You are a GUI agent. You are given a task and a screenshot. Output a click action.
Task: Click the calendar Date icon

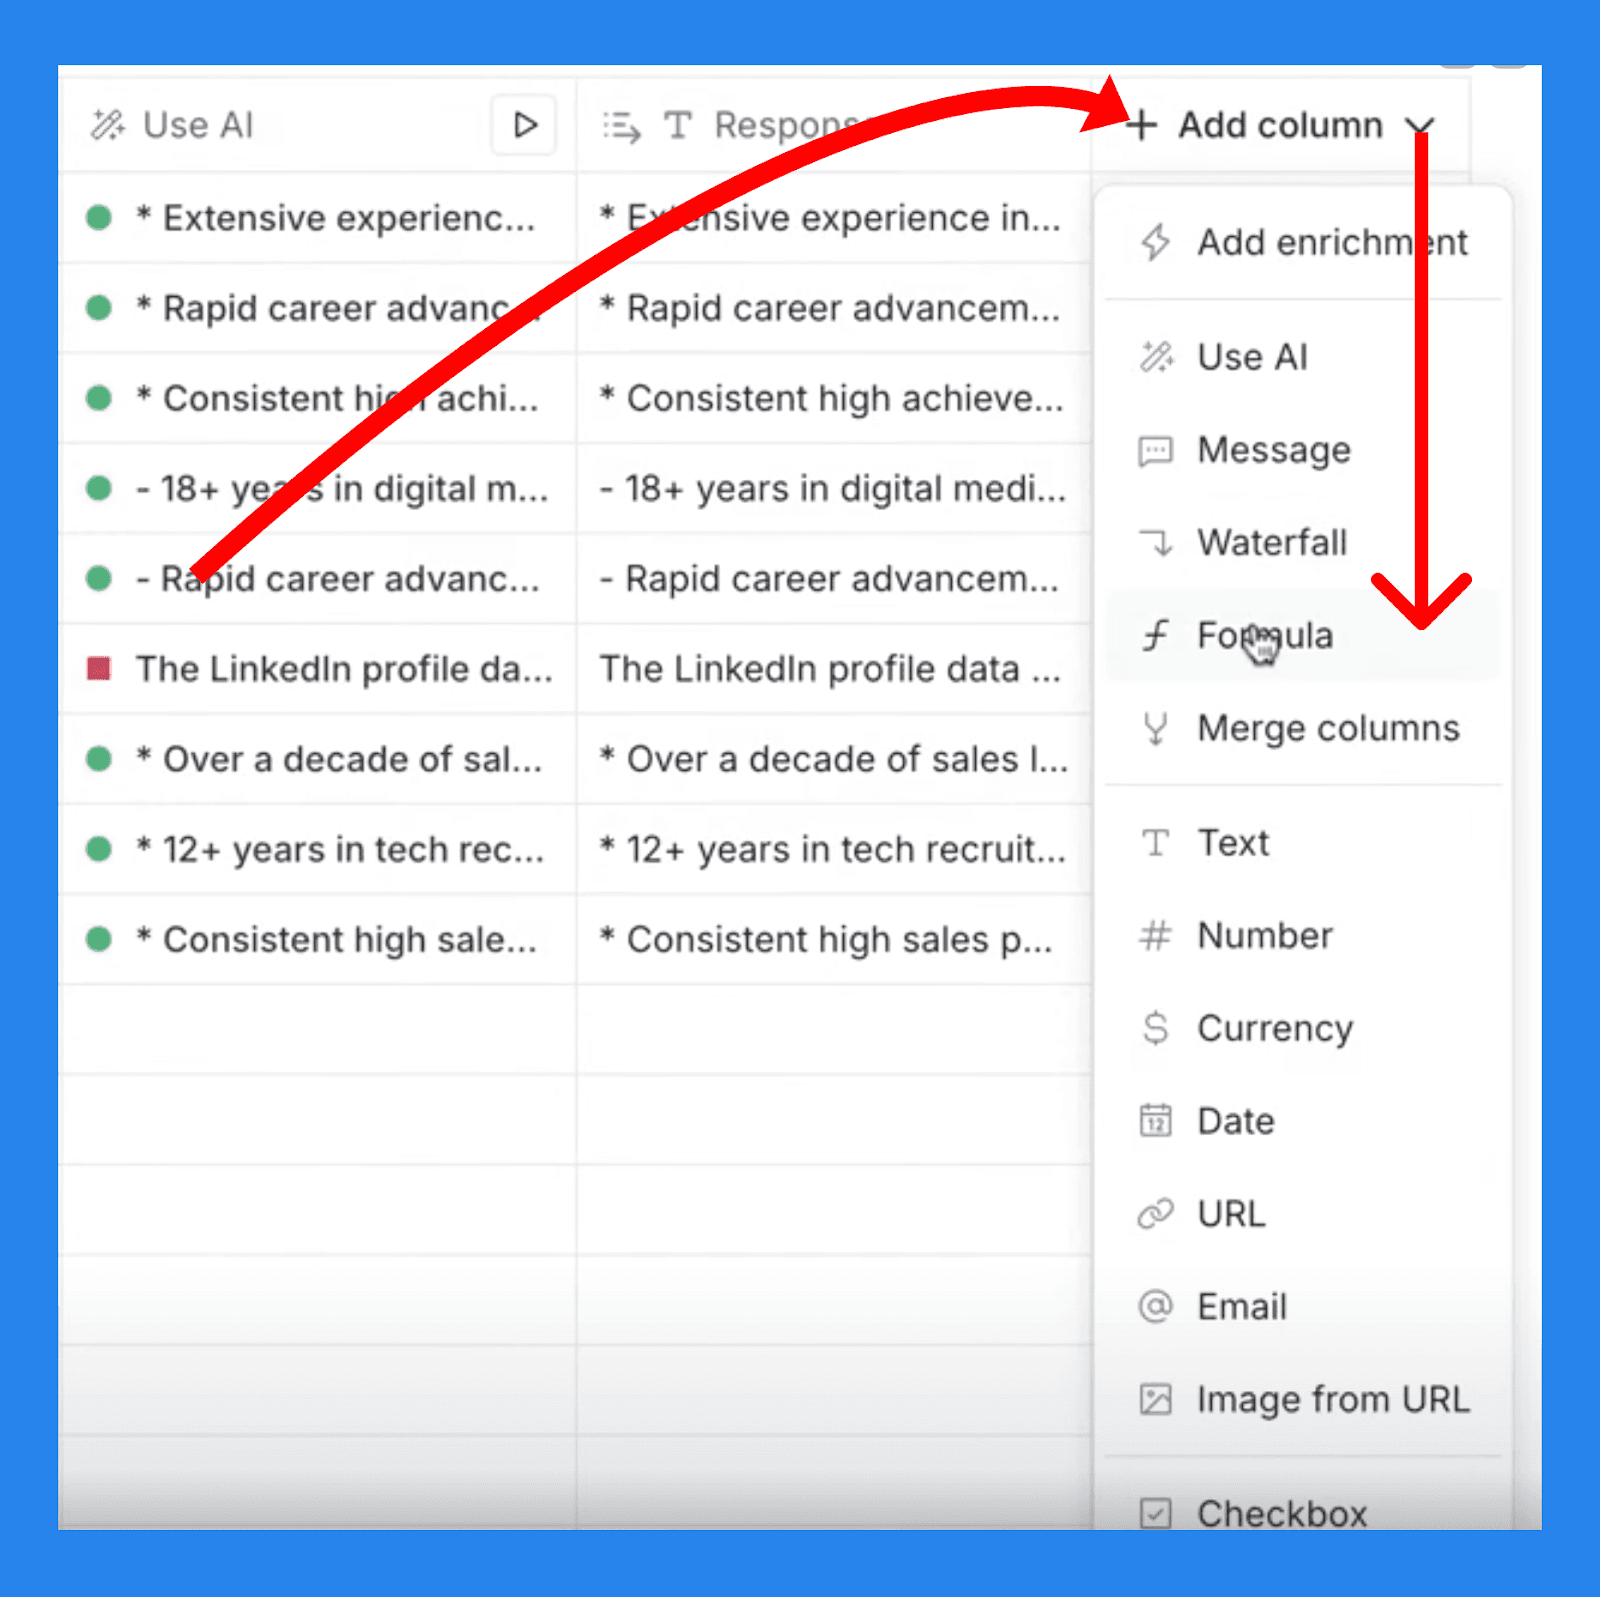pyautogui.click(x=1156, y=1120)
